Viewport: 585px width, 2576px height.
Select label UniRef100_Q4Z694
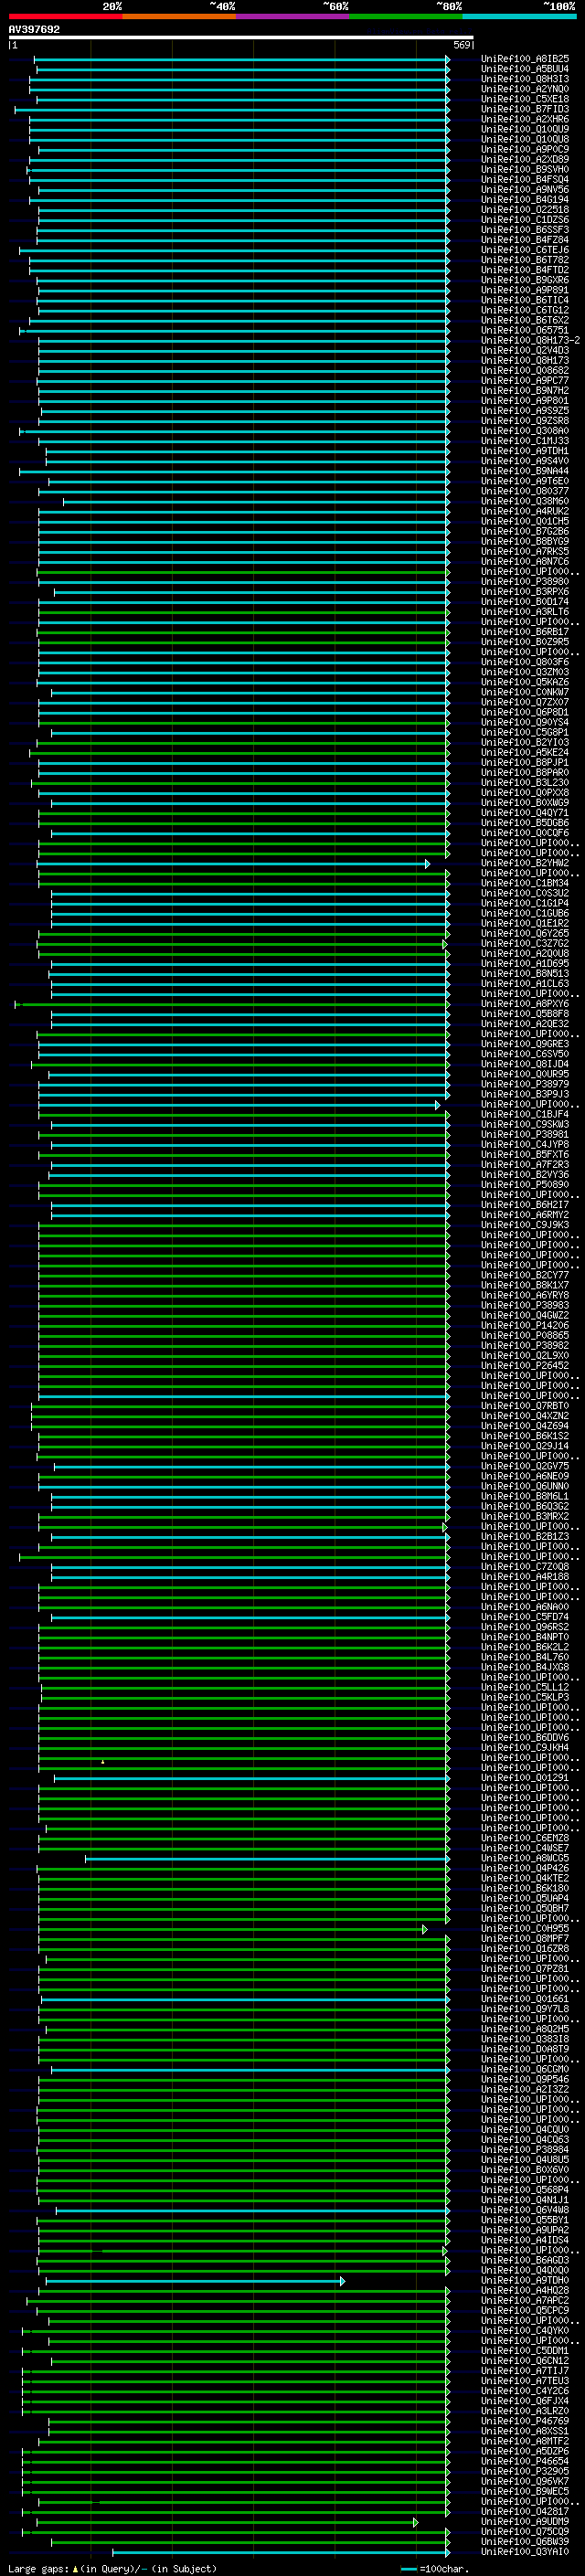click(x=525, y=1426)
